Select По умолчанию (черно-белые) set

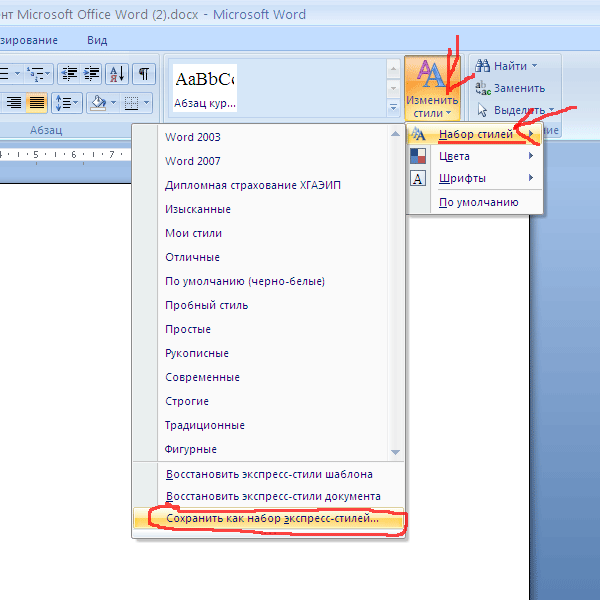click(x=245, y=281)
